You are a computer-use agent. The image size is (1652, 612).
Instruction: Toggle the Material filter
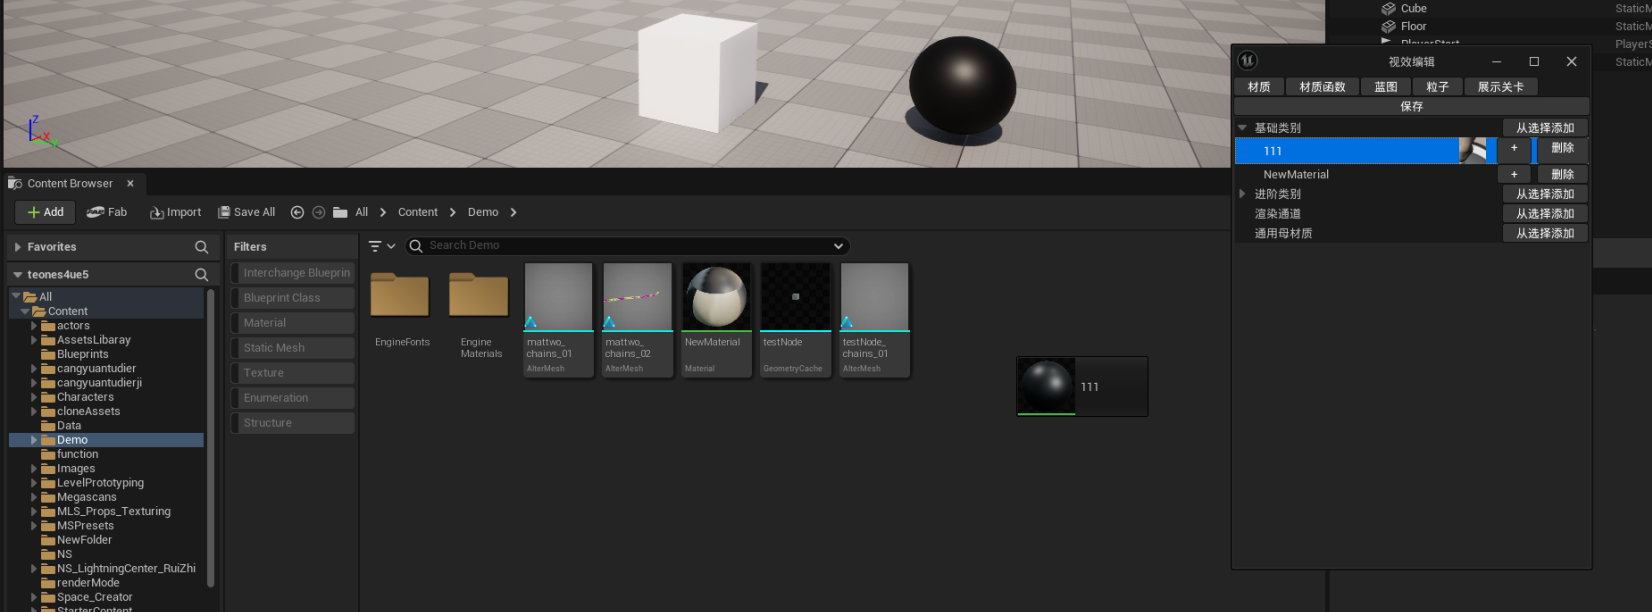292,323
